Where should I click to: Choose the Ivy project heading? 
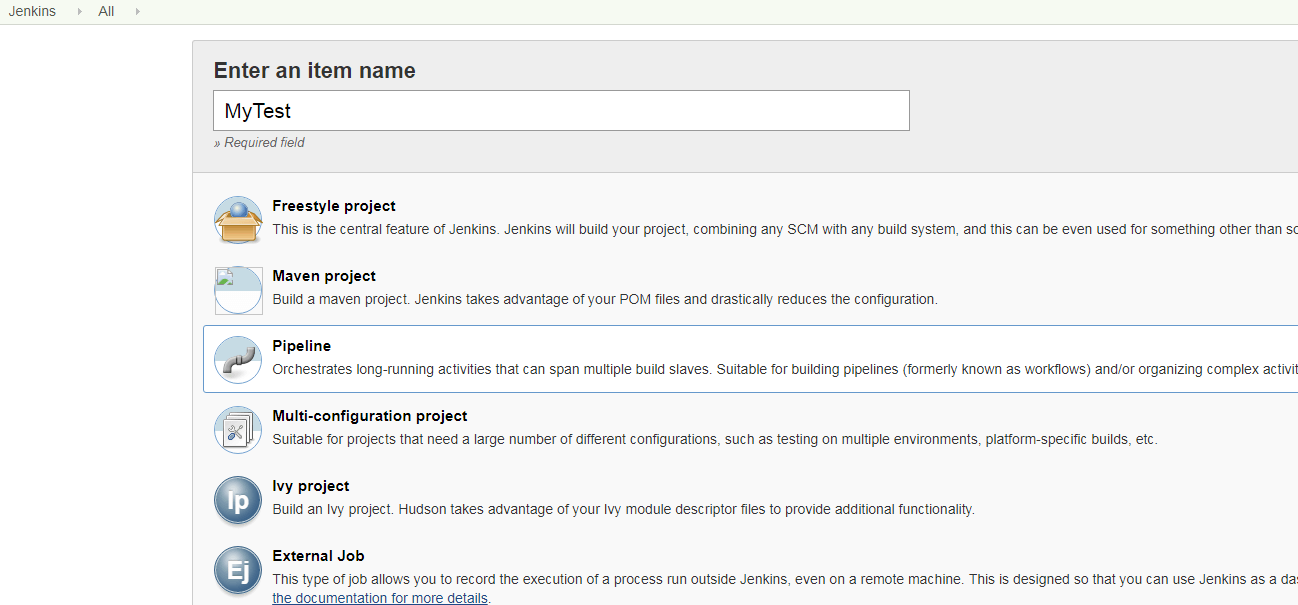[311, 486]
